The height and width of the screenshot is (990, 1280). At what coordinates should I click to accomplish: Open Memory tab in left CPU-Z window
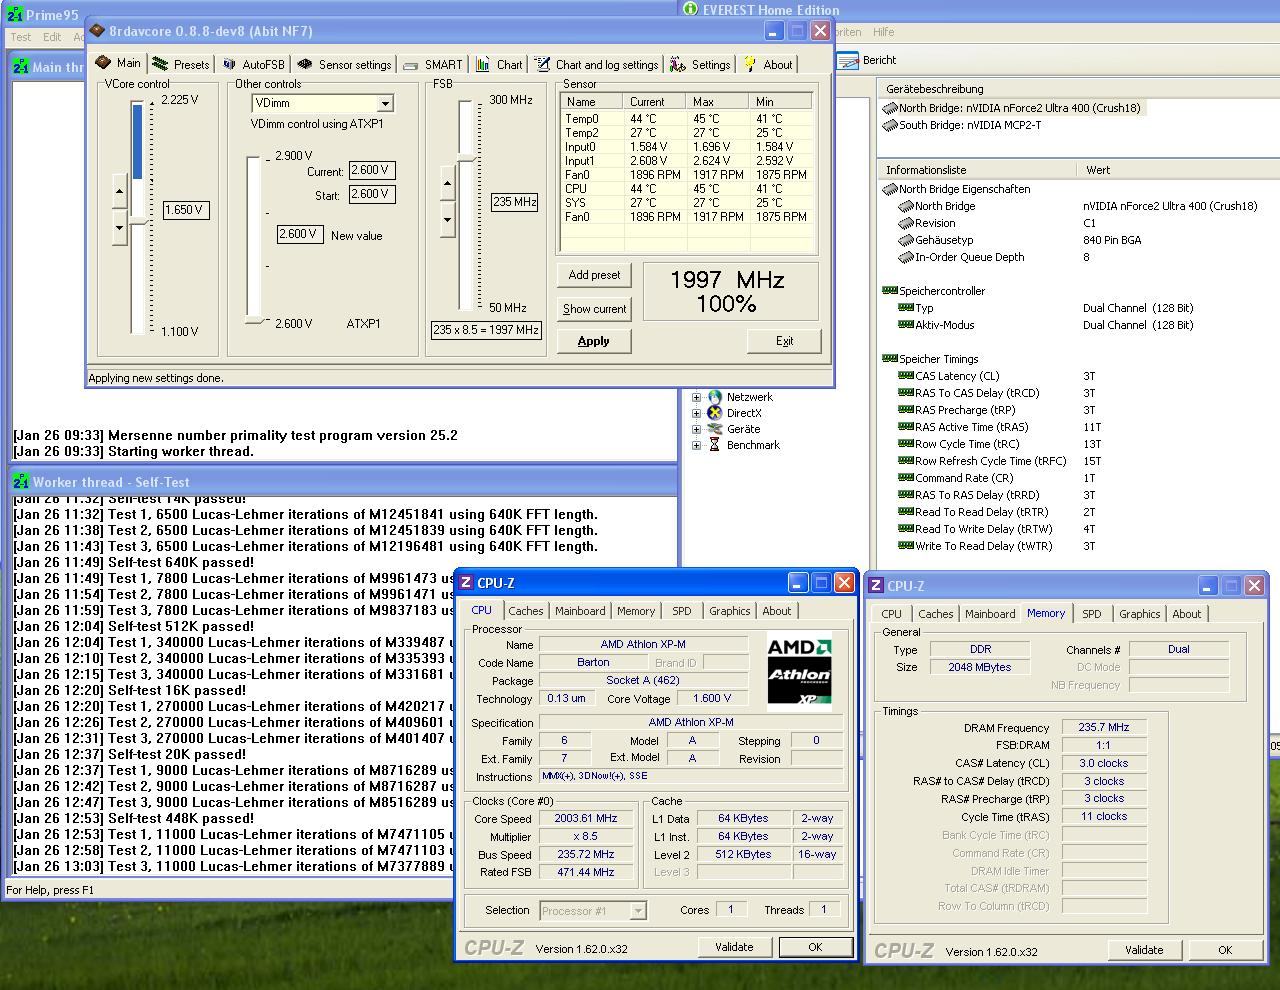click(636, 611)
